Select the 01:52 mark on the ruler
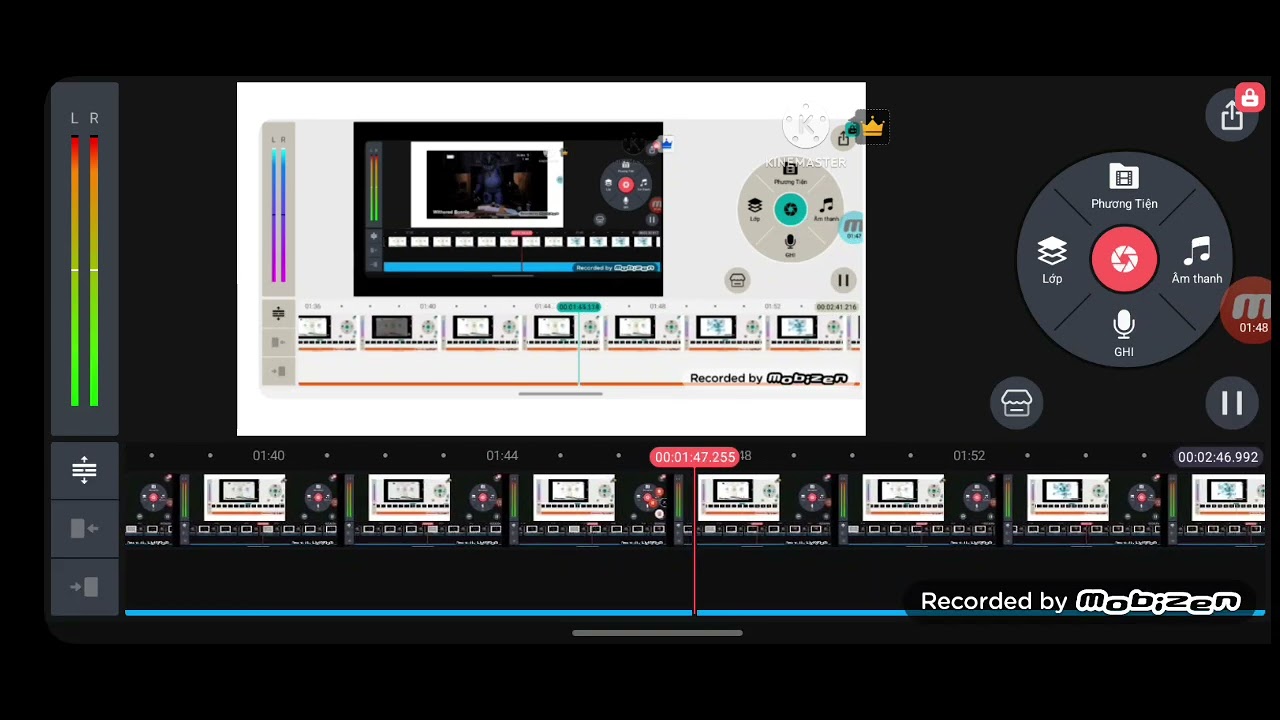The width and height of the screenshot is (1280, 720). tap(969, 456)
